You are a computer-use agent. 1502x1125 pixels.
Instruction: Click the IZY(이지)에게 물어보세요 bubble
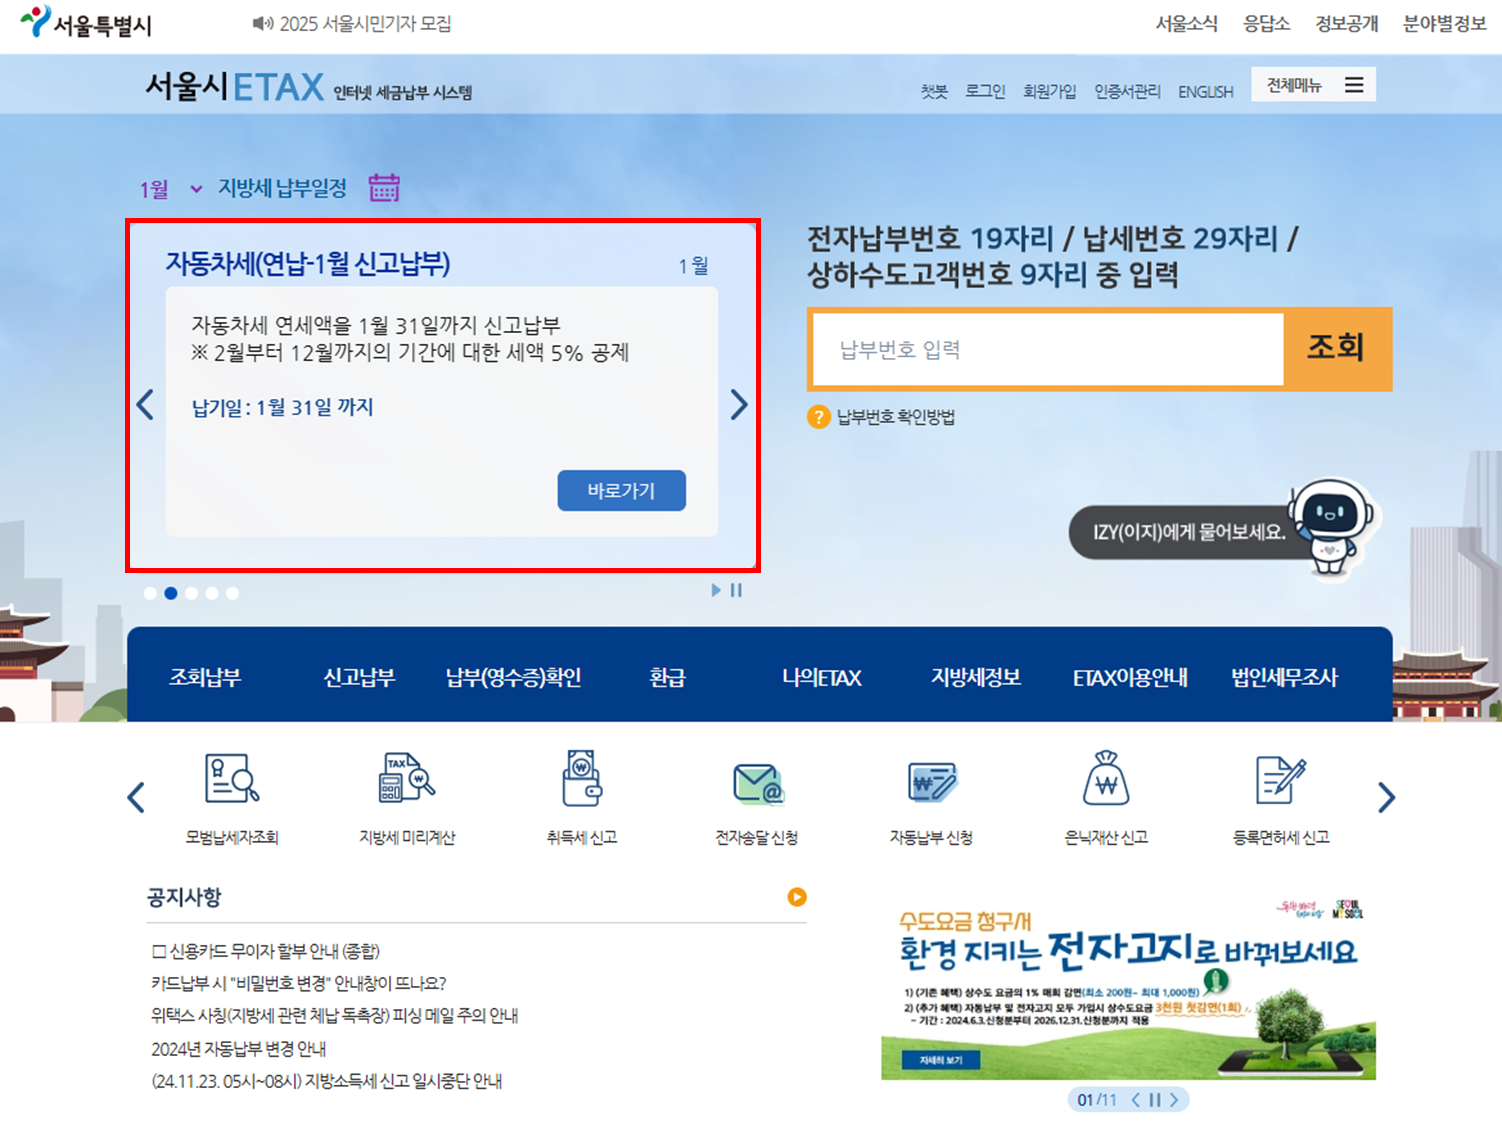click(x=1188, y=532)
